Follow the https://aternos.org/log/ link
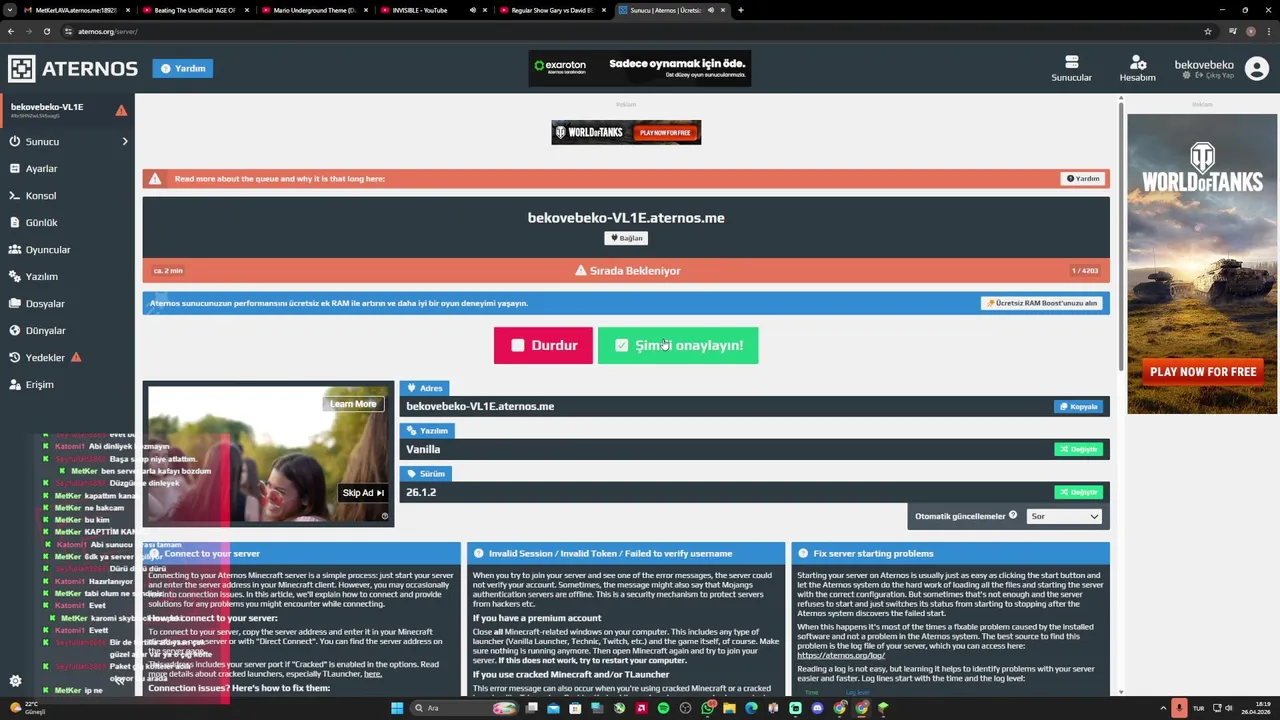Screen dimensions: 1280x720 click(841, 655)
